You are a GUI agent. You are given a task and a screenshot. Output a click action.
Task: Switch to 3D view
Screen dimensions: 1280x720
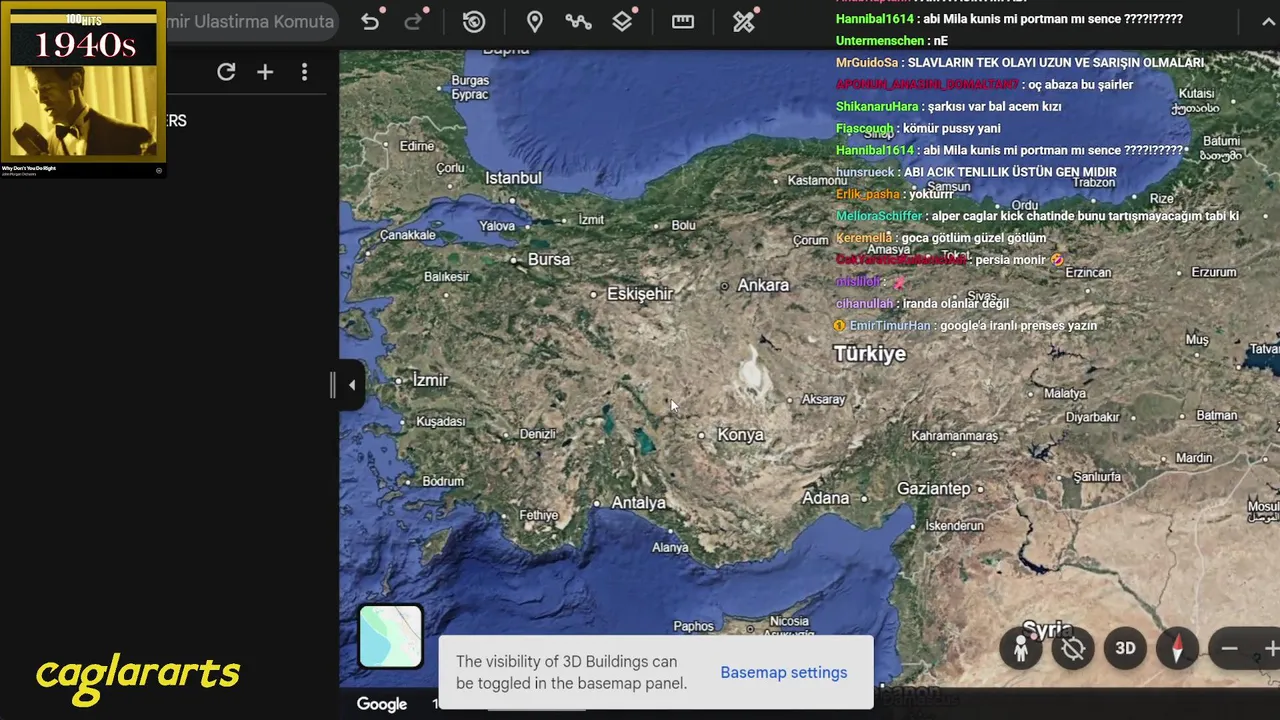pyautogui.click(x=1125, y=648)
